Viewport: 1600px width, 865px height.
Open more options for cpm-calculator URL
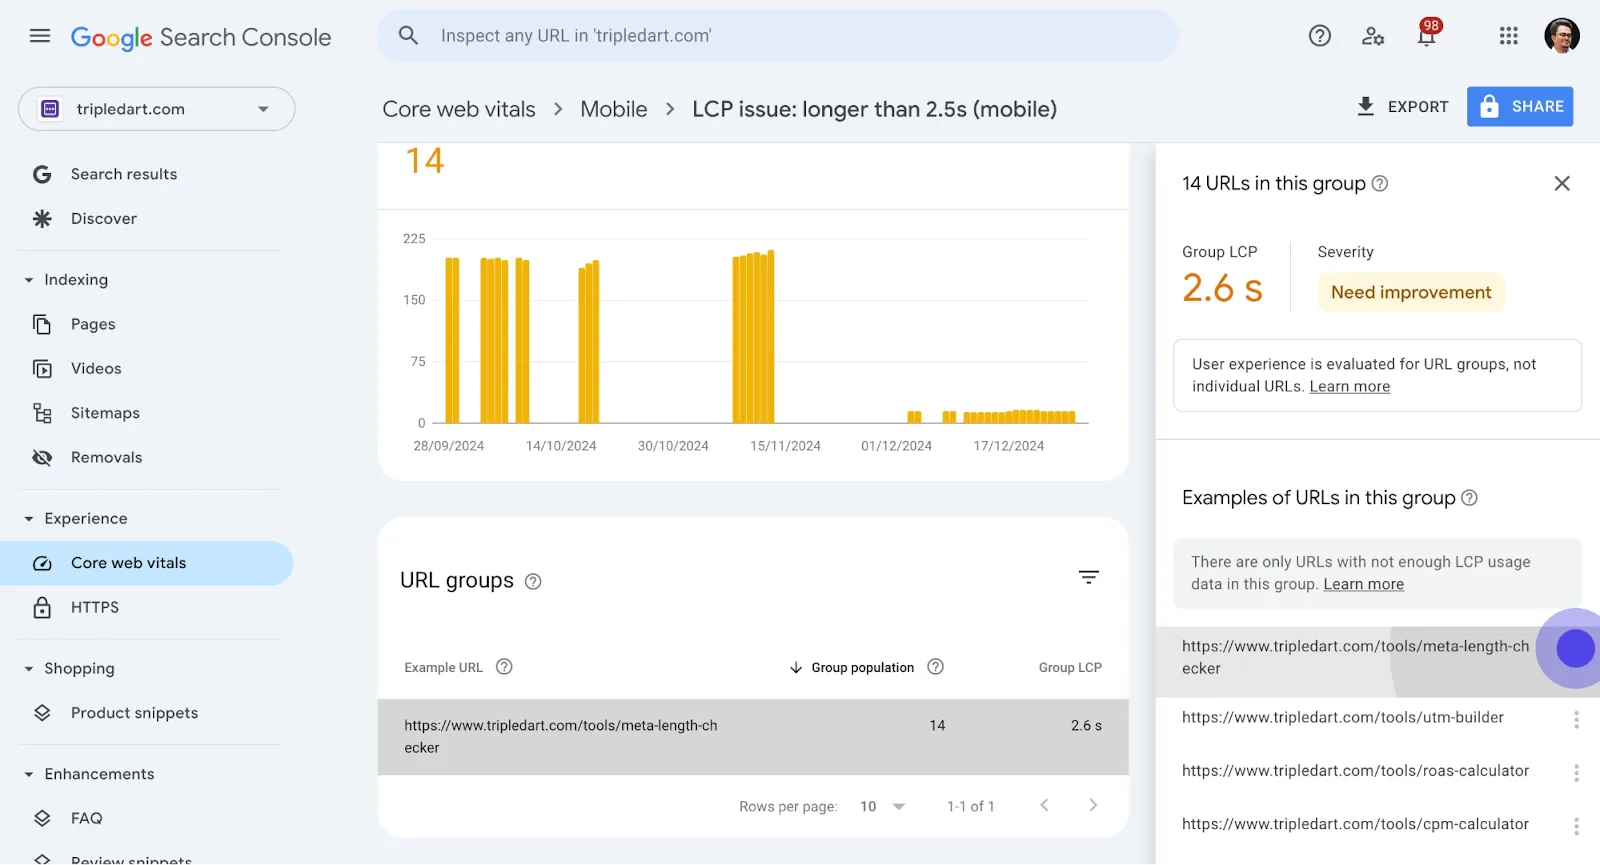pyautogui.click(x=1576, y=827)
